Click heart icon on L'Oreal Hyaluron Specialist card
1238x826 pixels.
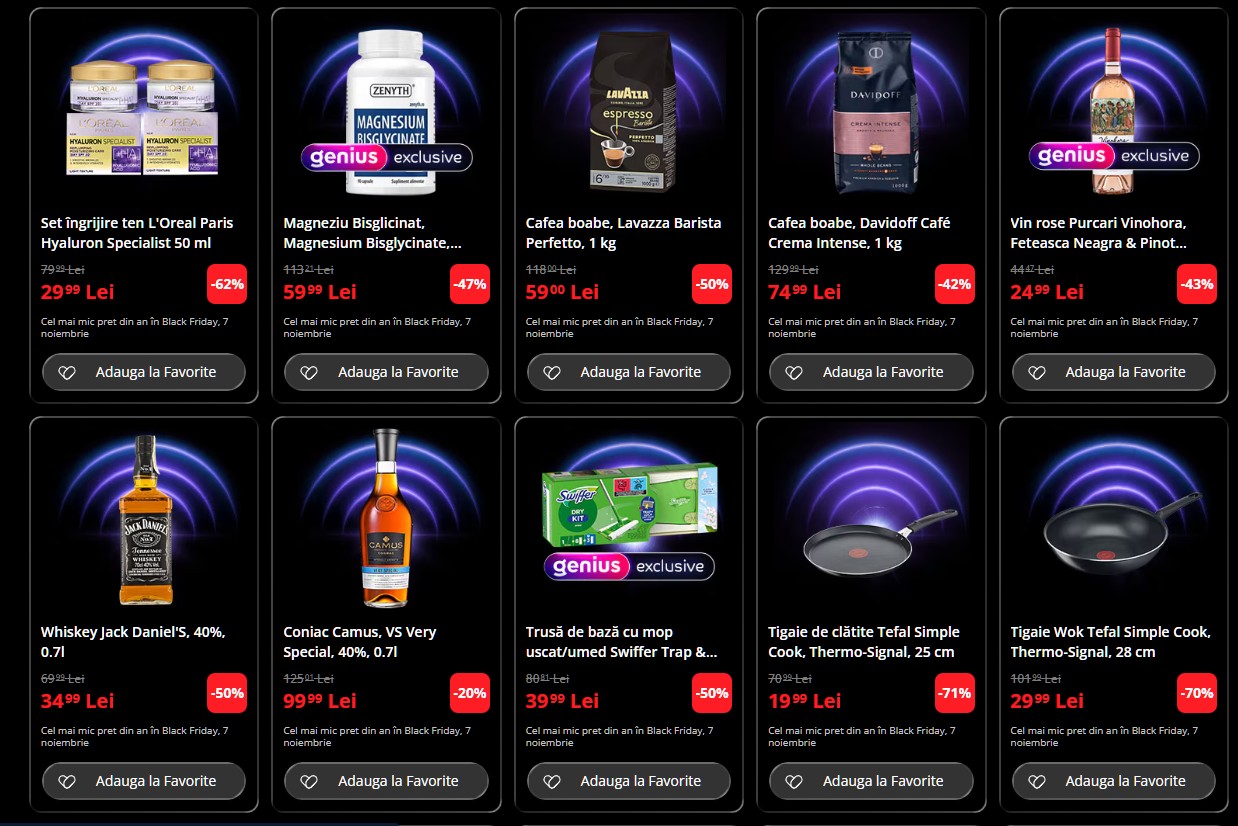(66, 372)
